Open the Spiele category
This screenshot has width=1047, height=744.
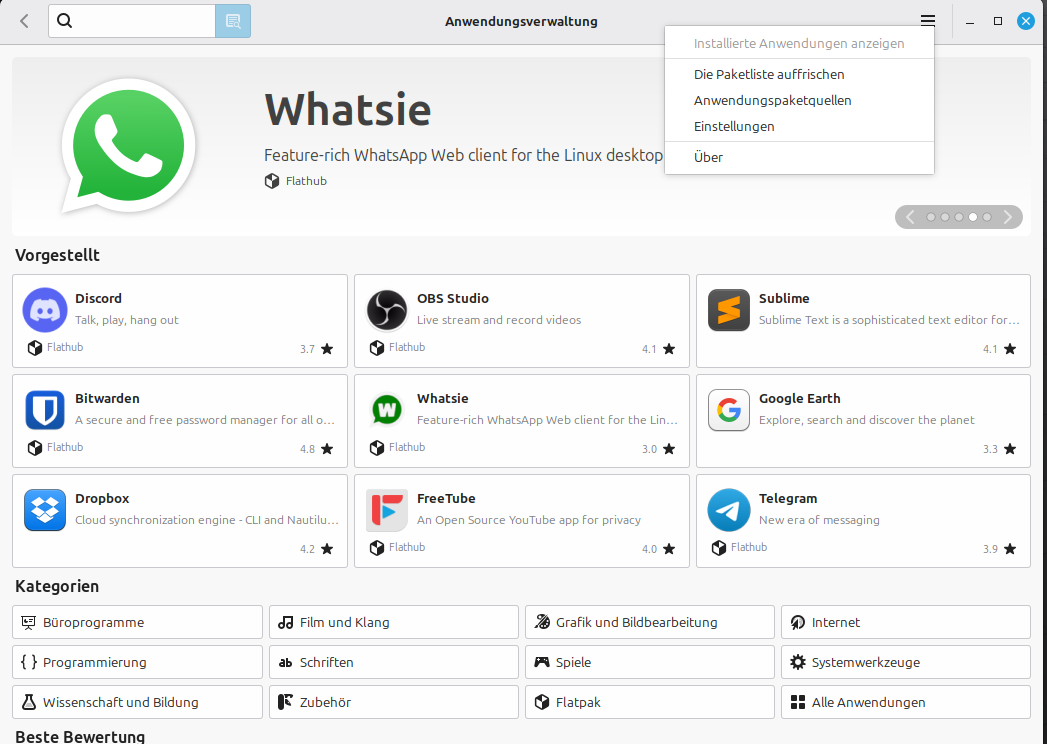pyautogui.click(x=650, y=663)
